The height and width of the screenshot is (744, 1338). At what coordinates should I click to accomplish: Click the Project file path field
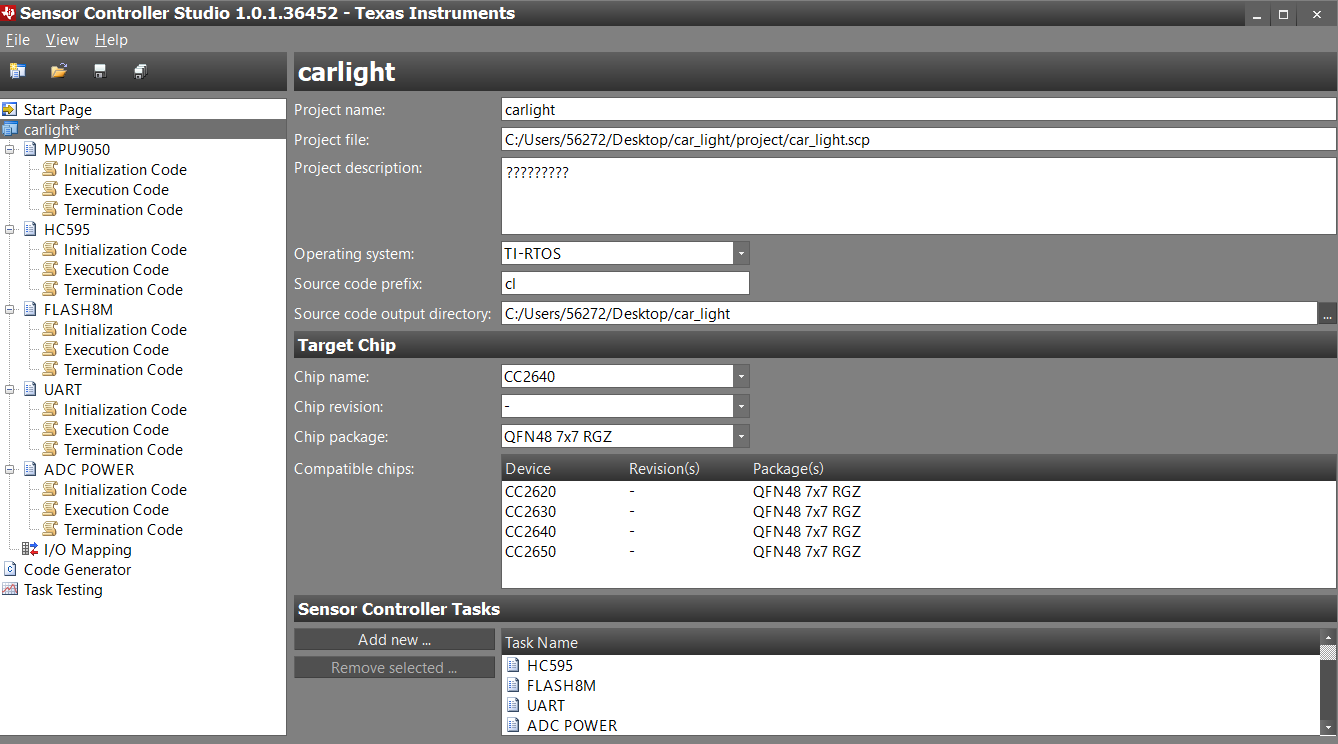919,139
